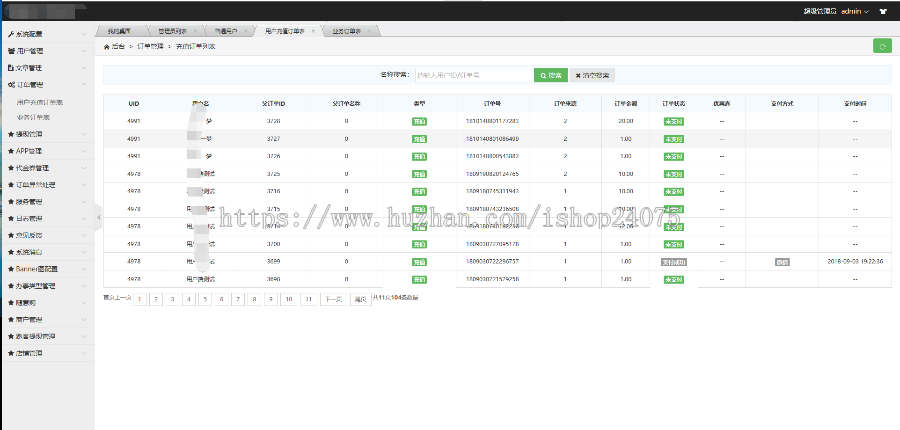Click the 订单金额 column header
Screen dimensions: 900x430
(x=626, y=104)
